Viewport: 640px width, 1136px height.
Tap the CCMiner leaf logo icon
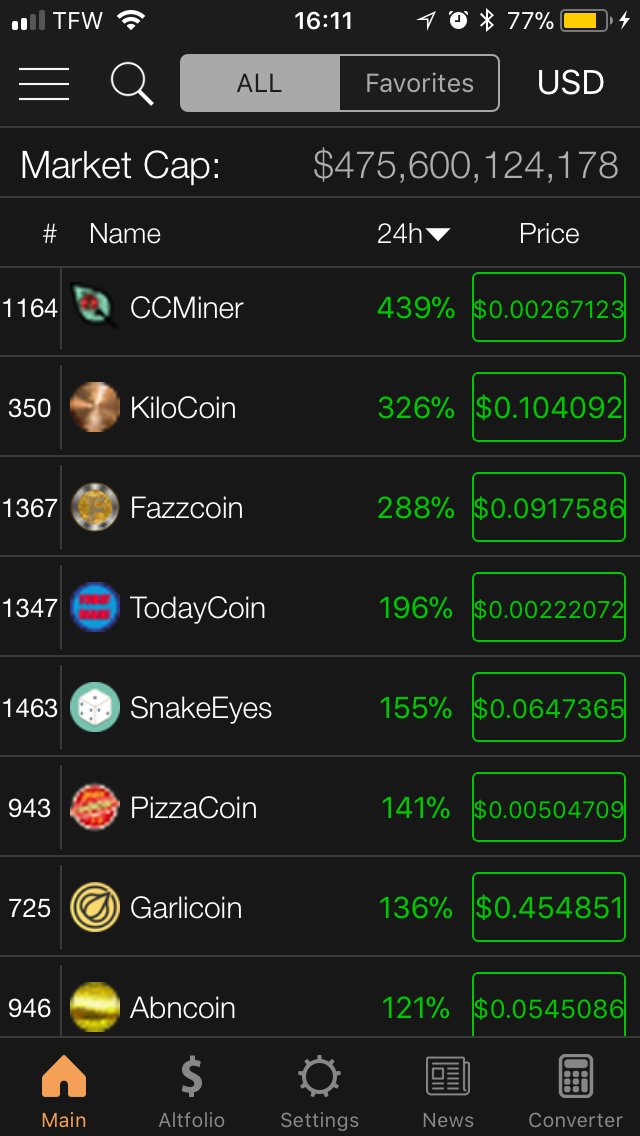click(x=95, y=306)
